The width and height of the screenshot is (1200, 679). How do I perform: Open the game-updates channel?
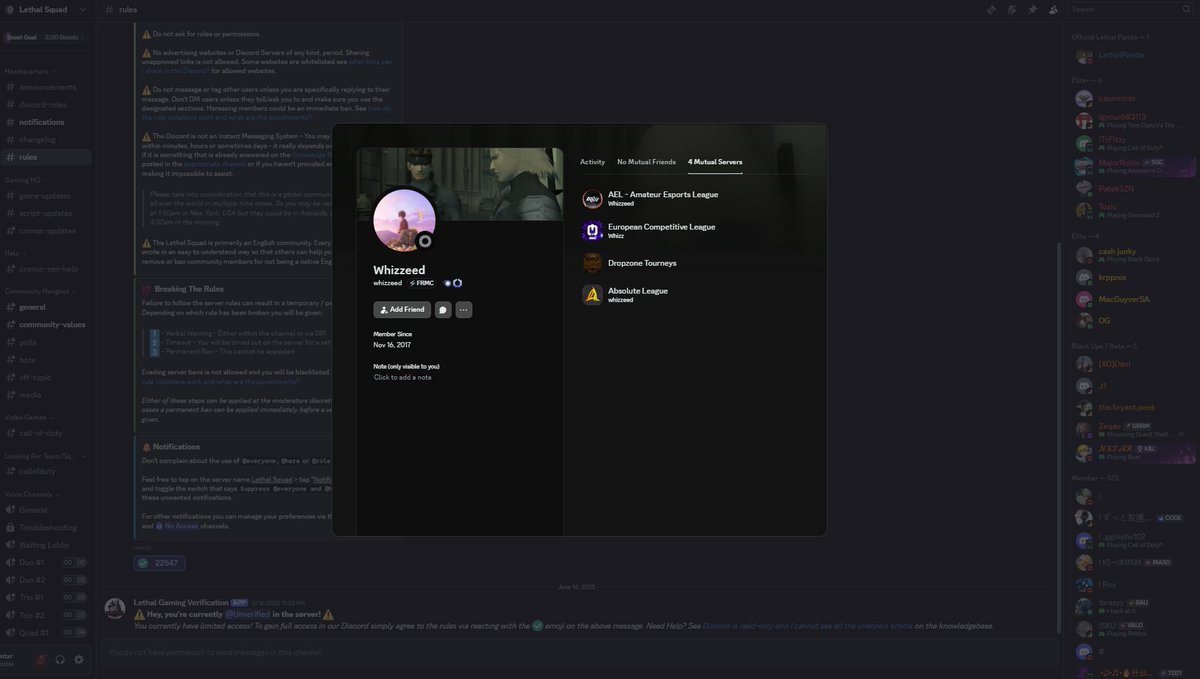[x=47, y=195]
